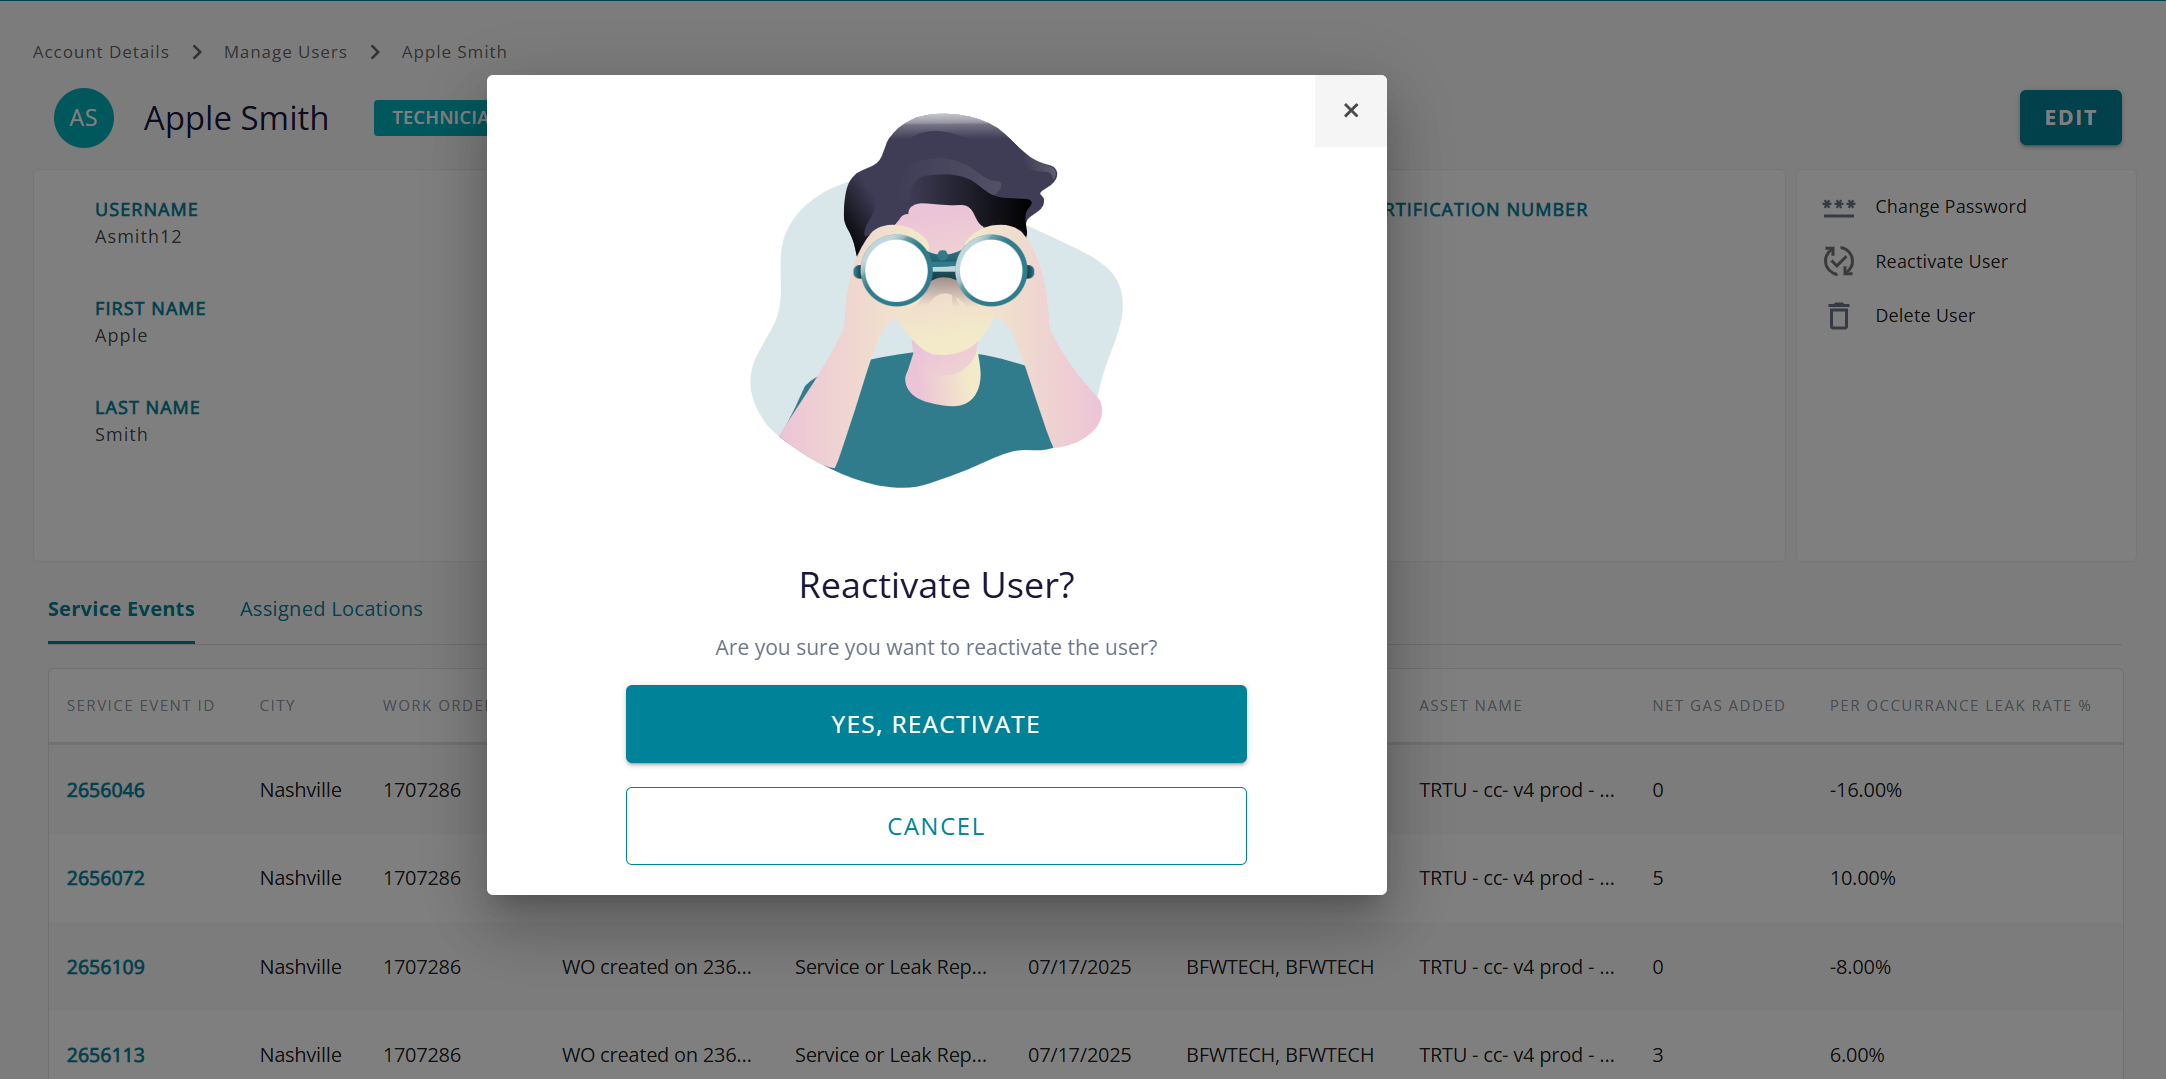Close the Reactivate User dialog
The image size is (2166, 1079).
coord(1350,111)
